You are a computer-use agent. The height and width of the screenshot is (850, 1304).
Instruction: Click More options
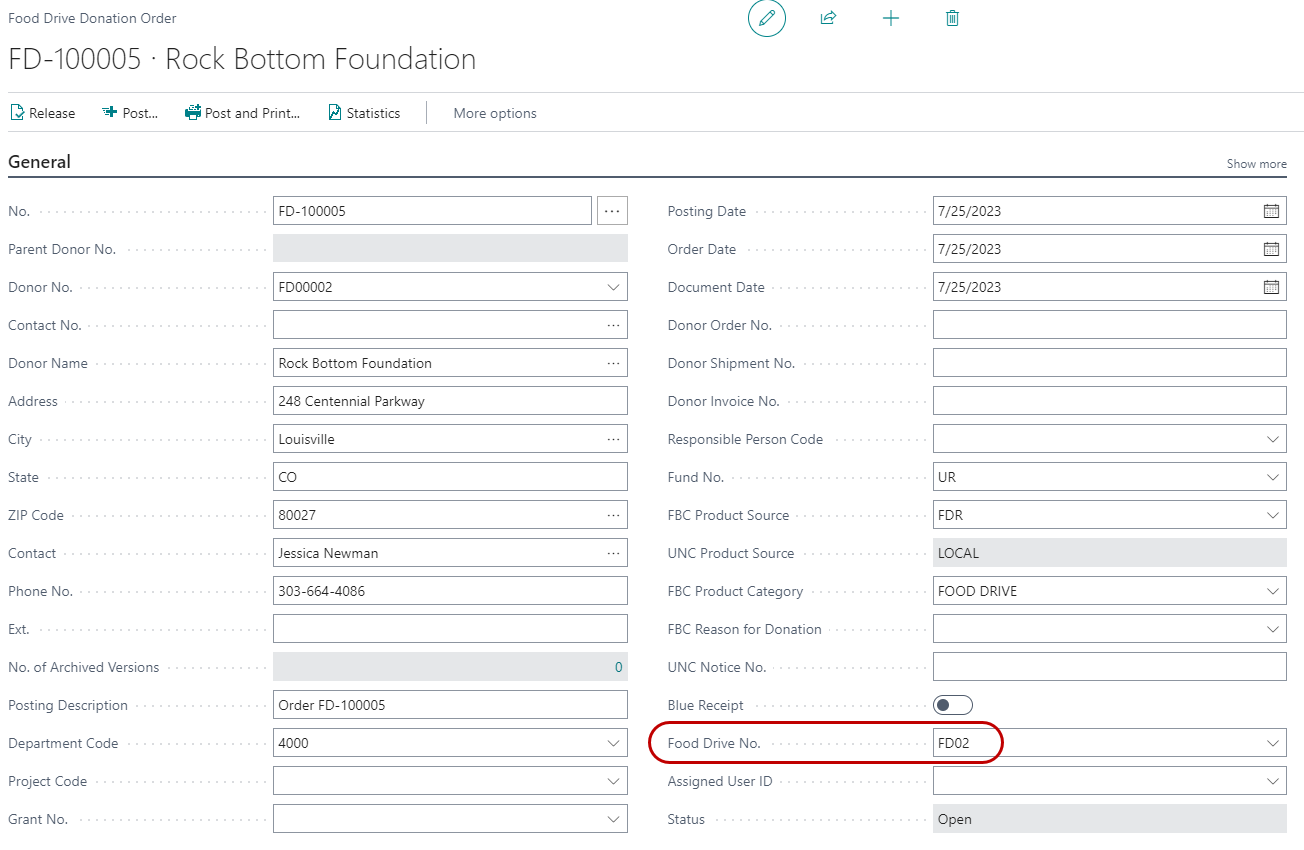[495, 113]
